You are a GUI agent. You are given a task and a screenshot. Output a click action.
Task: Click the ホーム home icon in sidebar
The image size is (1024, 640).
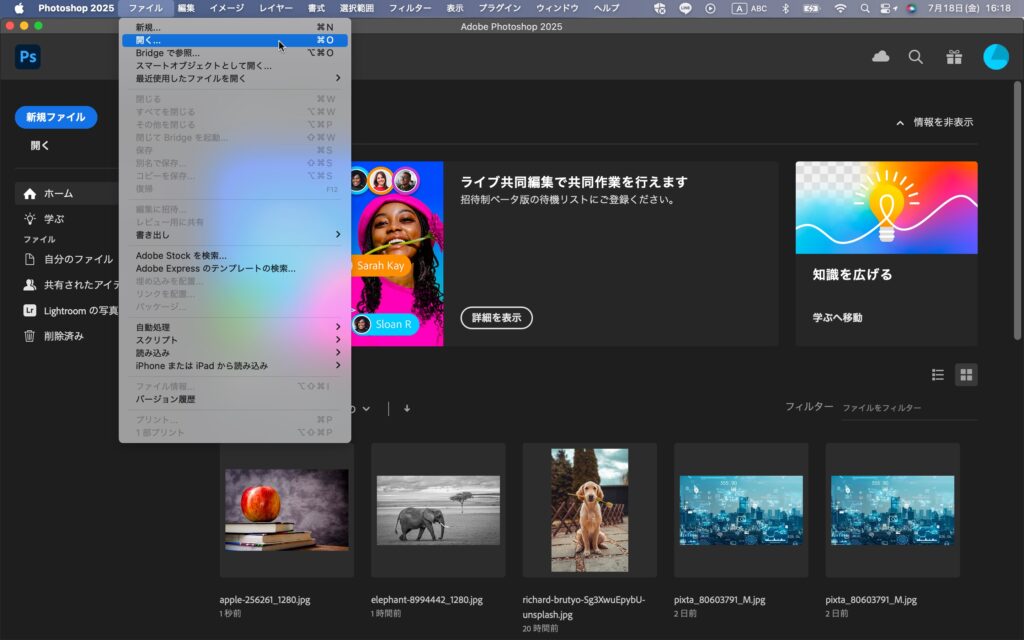click(x=29, y=194)
